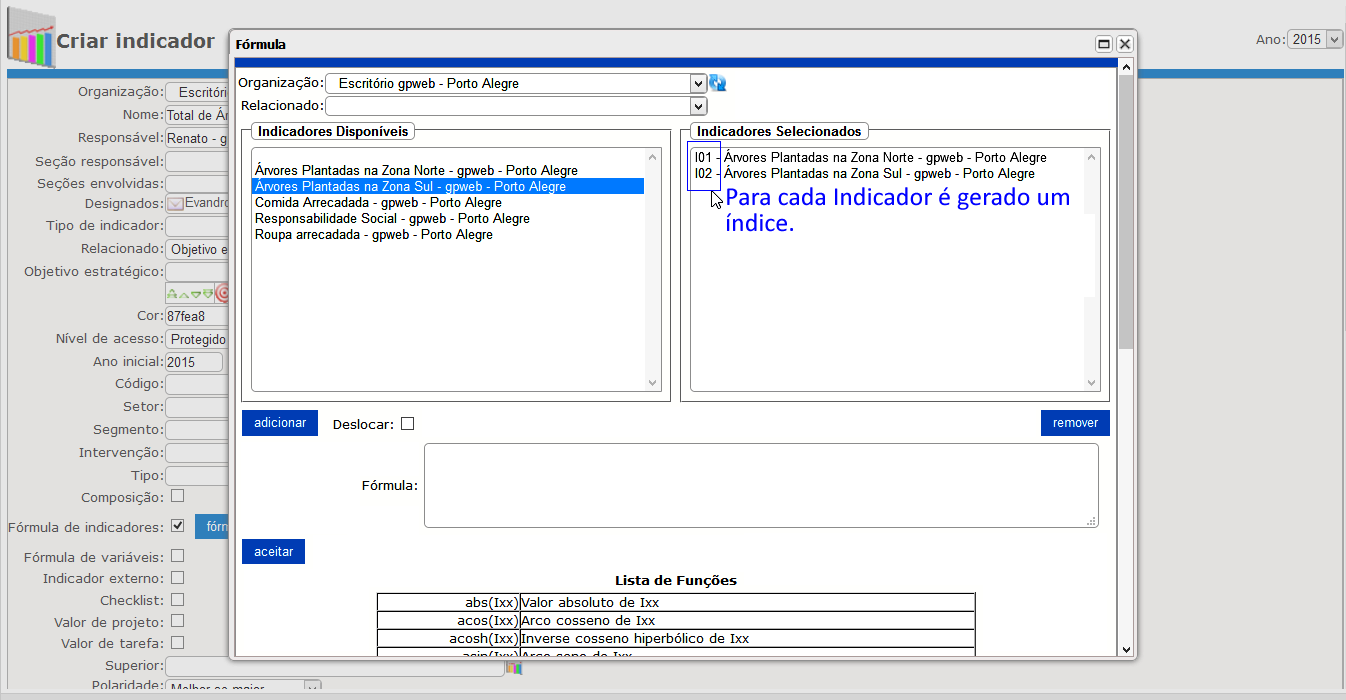
Task: Tick the Composição checkbox
Action: click(177, 496)
